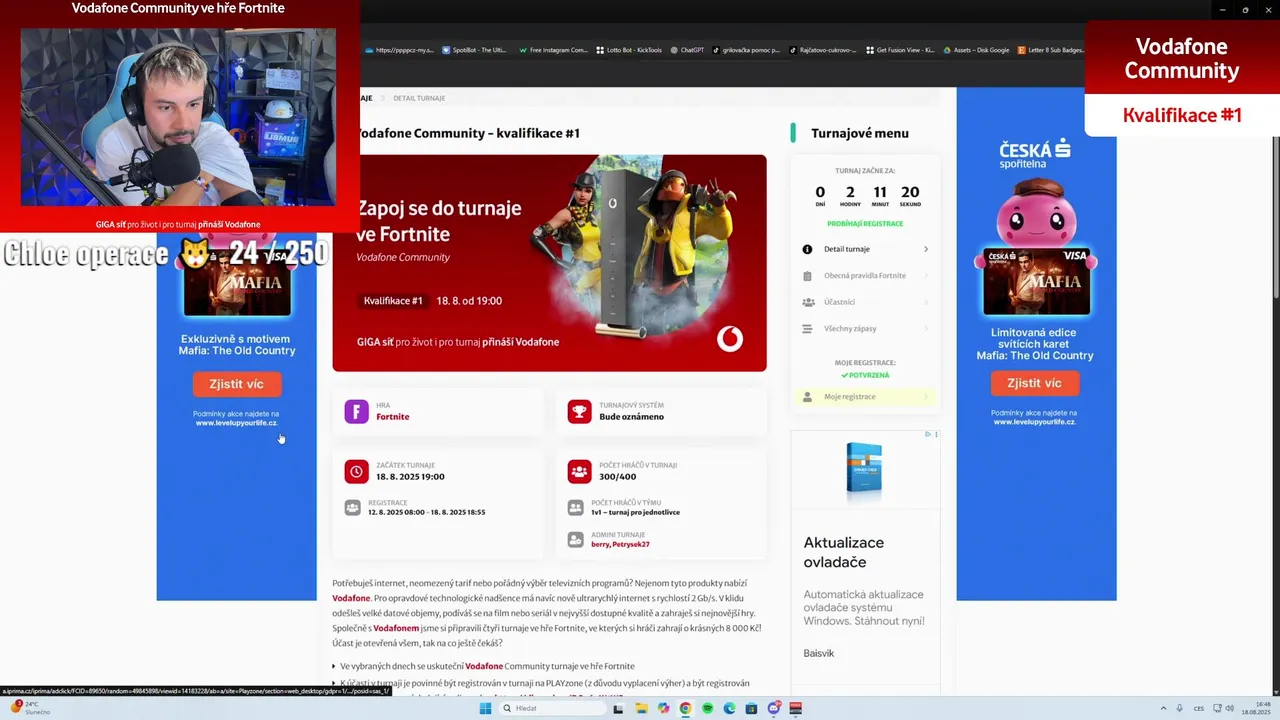Viewport: 1280px width, 720px height.
Task: Open the SpotiBot bookmark
Action: (475, 50)
